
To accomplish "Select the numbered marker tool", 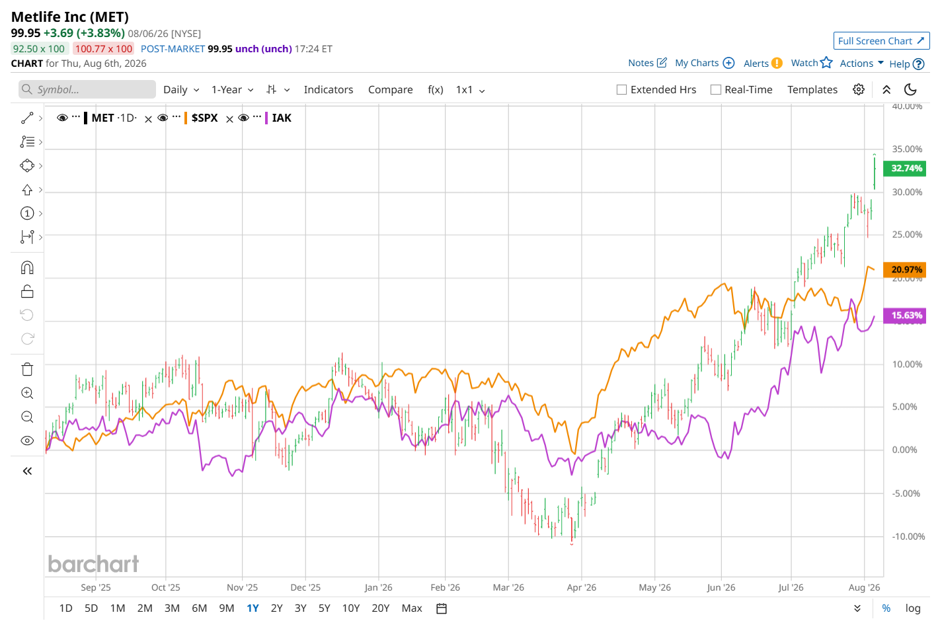I will (x=27, y=213).
